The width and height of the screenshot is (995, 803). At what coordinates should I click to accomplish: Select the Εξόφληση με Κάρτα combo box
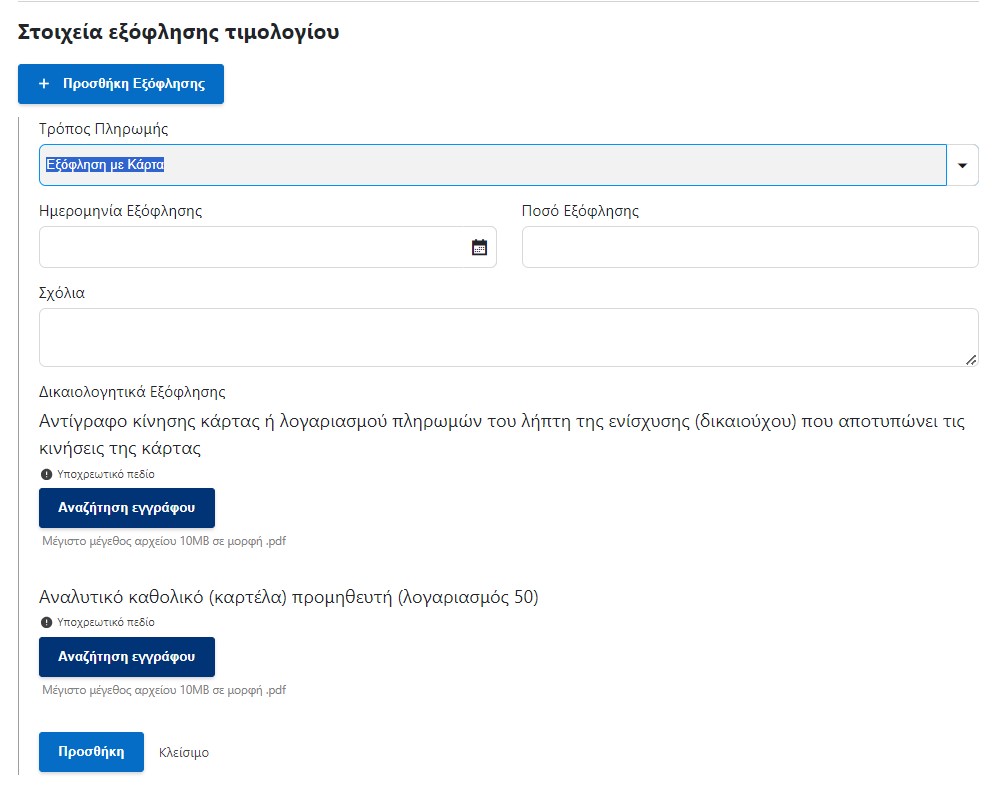click(492, 165)
